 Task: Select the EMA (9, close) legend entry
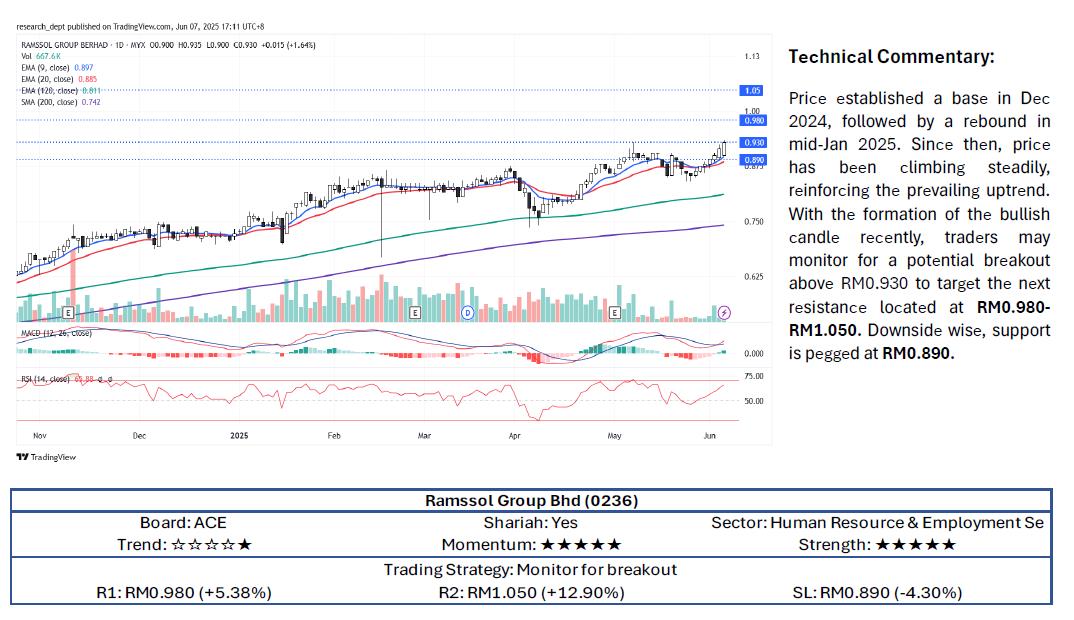coord(57,68)
